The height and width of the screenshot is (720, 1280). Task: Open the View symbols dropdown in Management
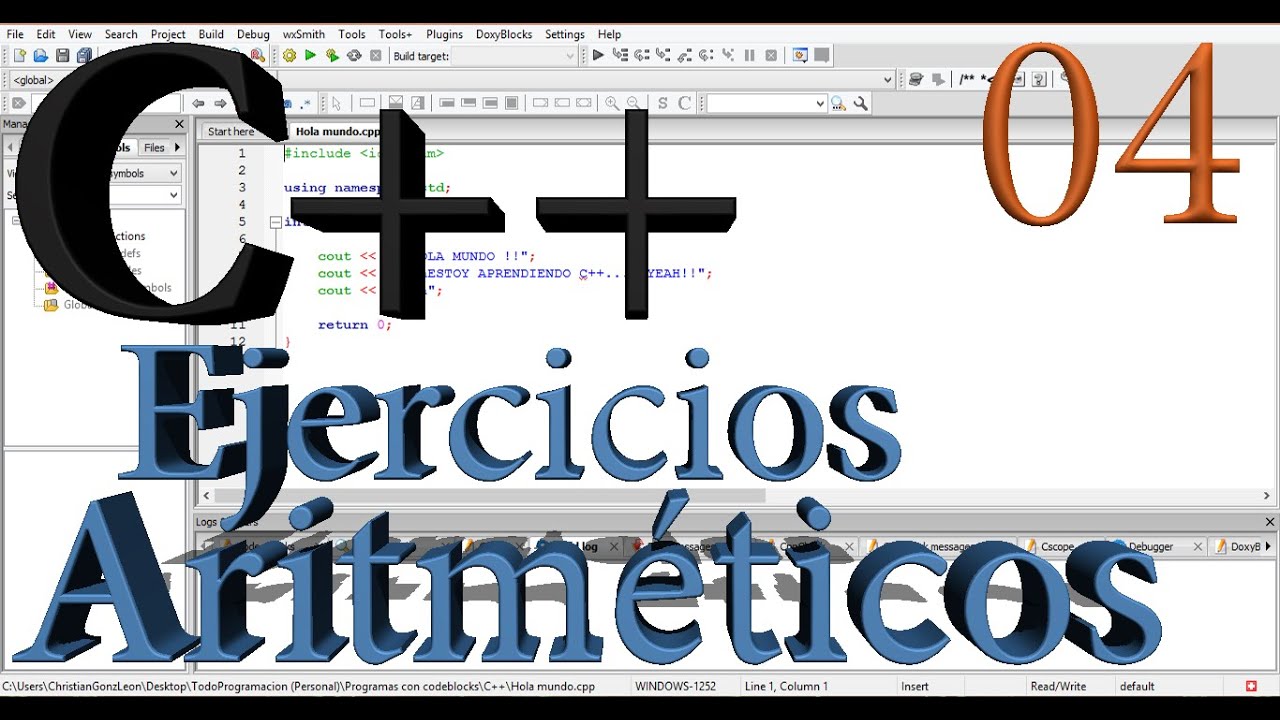coord(174,173)
